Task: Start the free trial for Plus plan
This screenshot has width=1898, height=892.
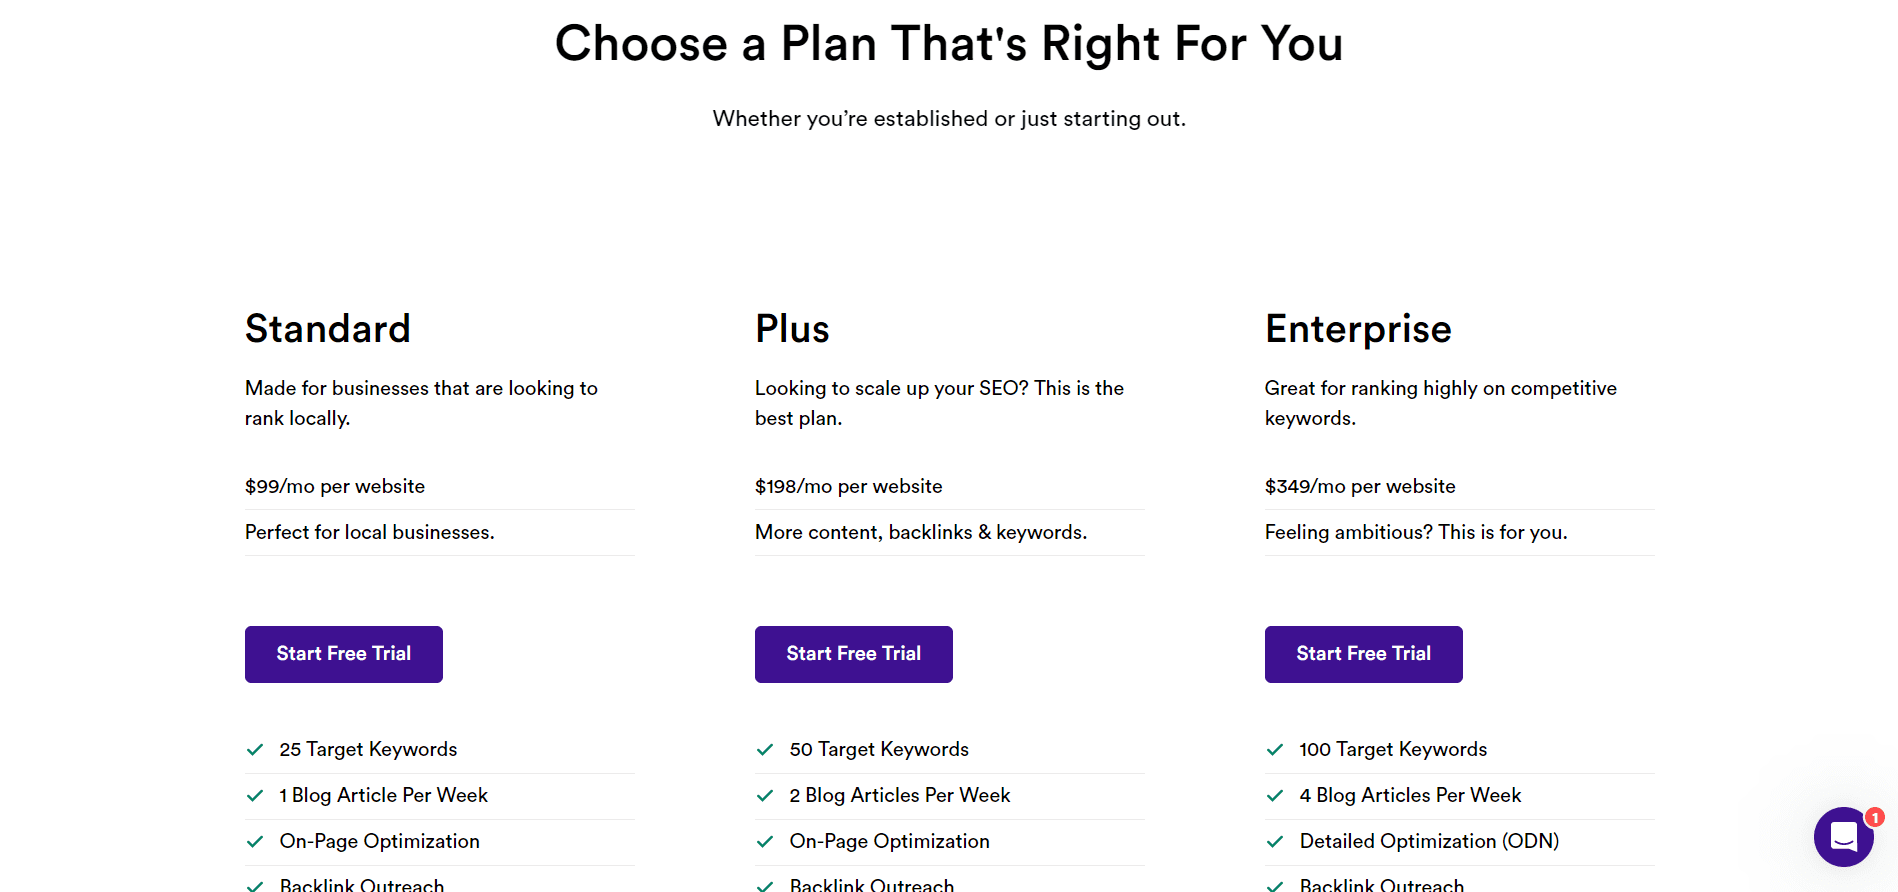Action: pos(854,654)
